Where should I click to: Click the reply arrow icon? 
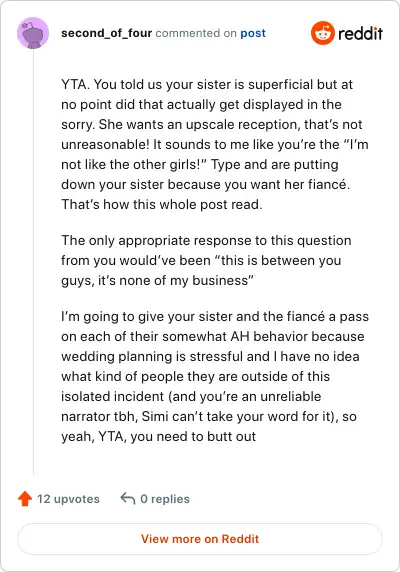coord(128,498)
